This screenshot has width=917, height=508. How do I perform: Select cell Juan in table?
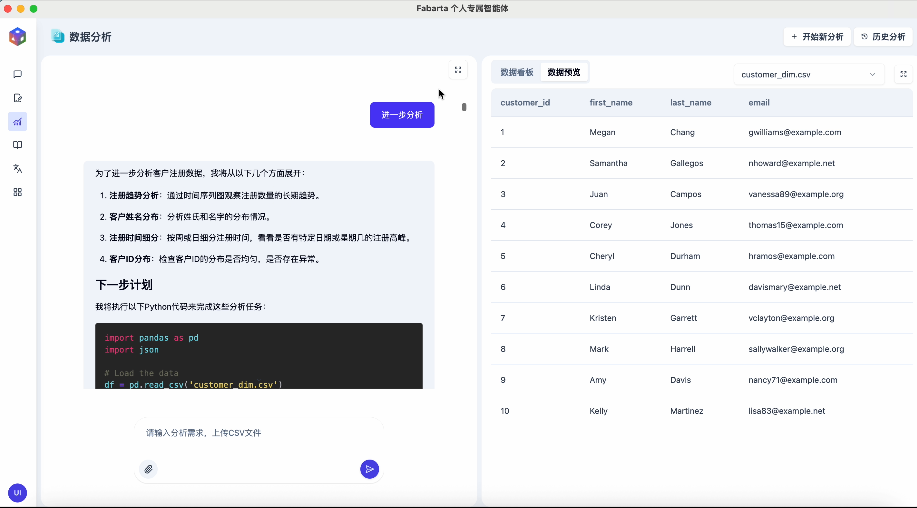pos(598,194)
